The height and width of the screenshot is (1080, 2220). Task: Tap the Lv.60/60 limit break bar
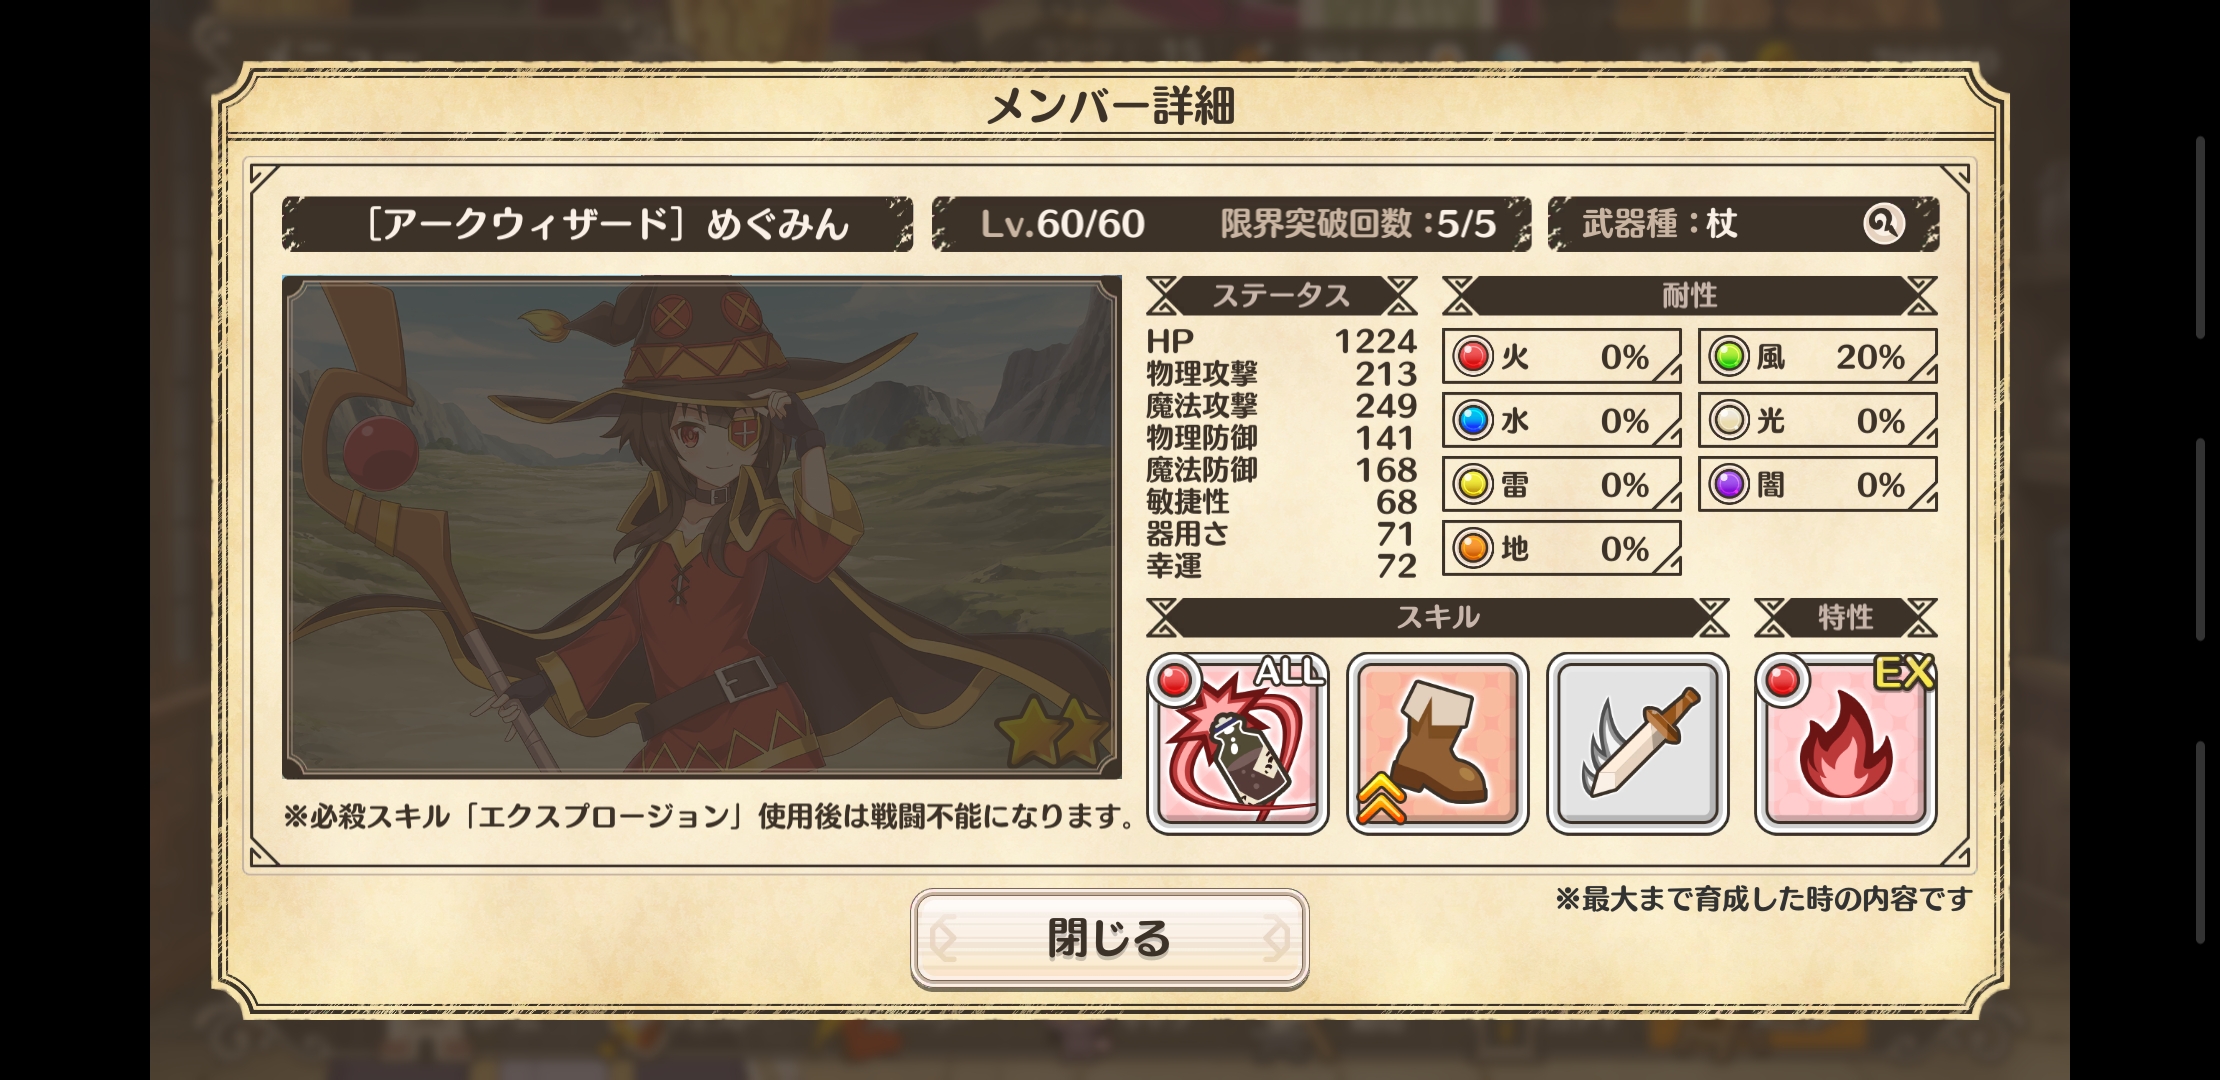[x=1231, y=224]
